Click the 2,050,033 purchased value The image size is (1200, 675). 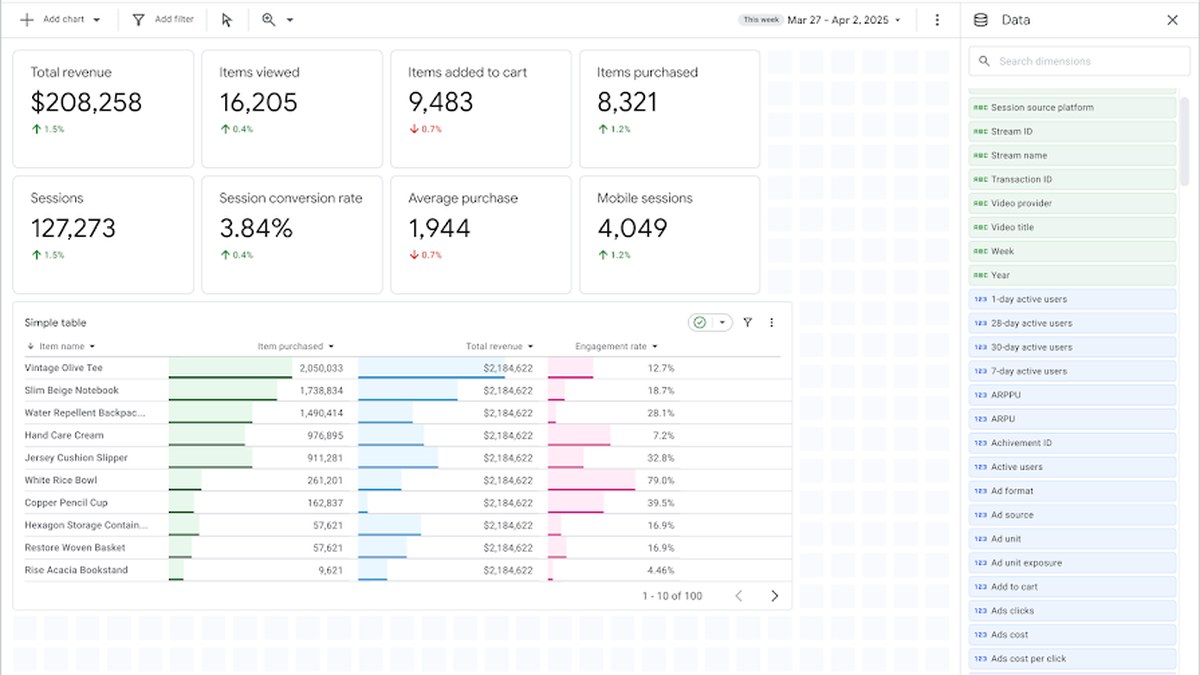(321, 368)
